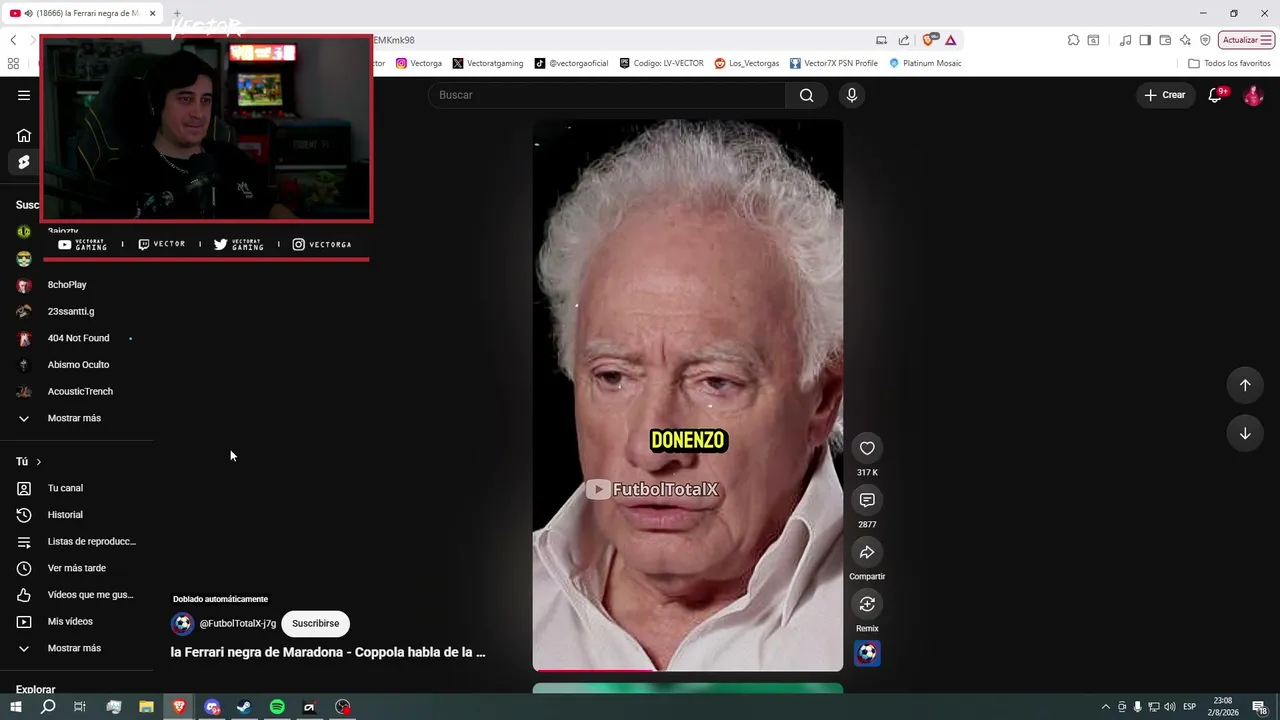Screen dimensions: 1280x720
Task: Open Brave VPN shield icon
Action: [1205, 40]
